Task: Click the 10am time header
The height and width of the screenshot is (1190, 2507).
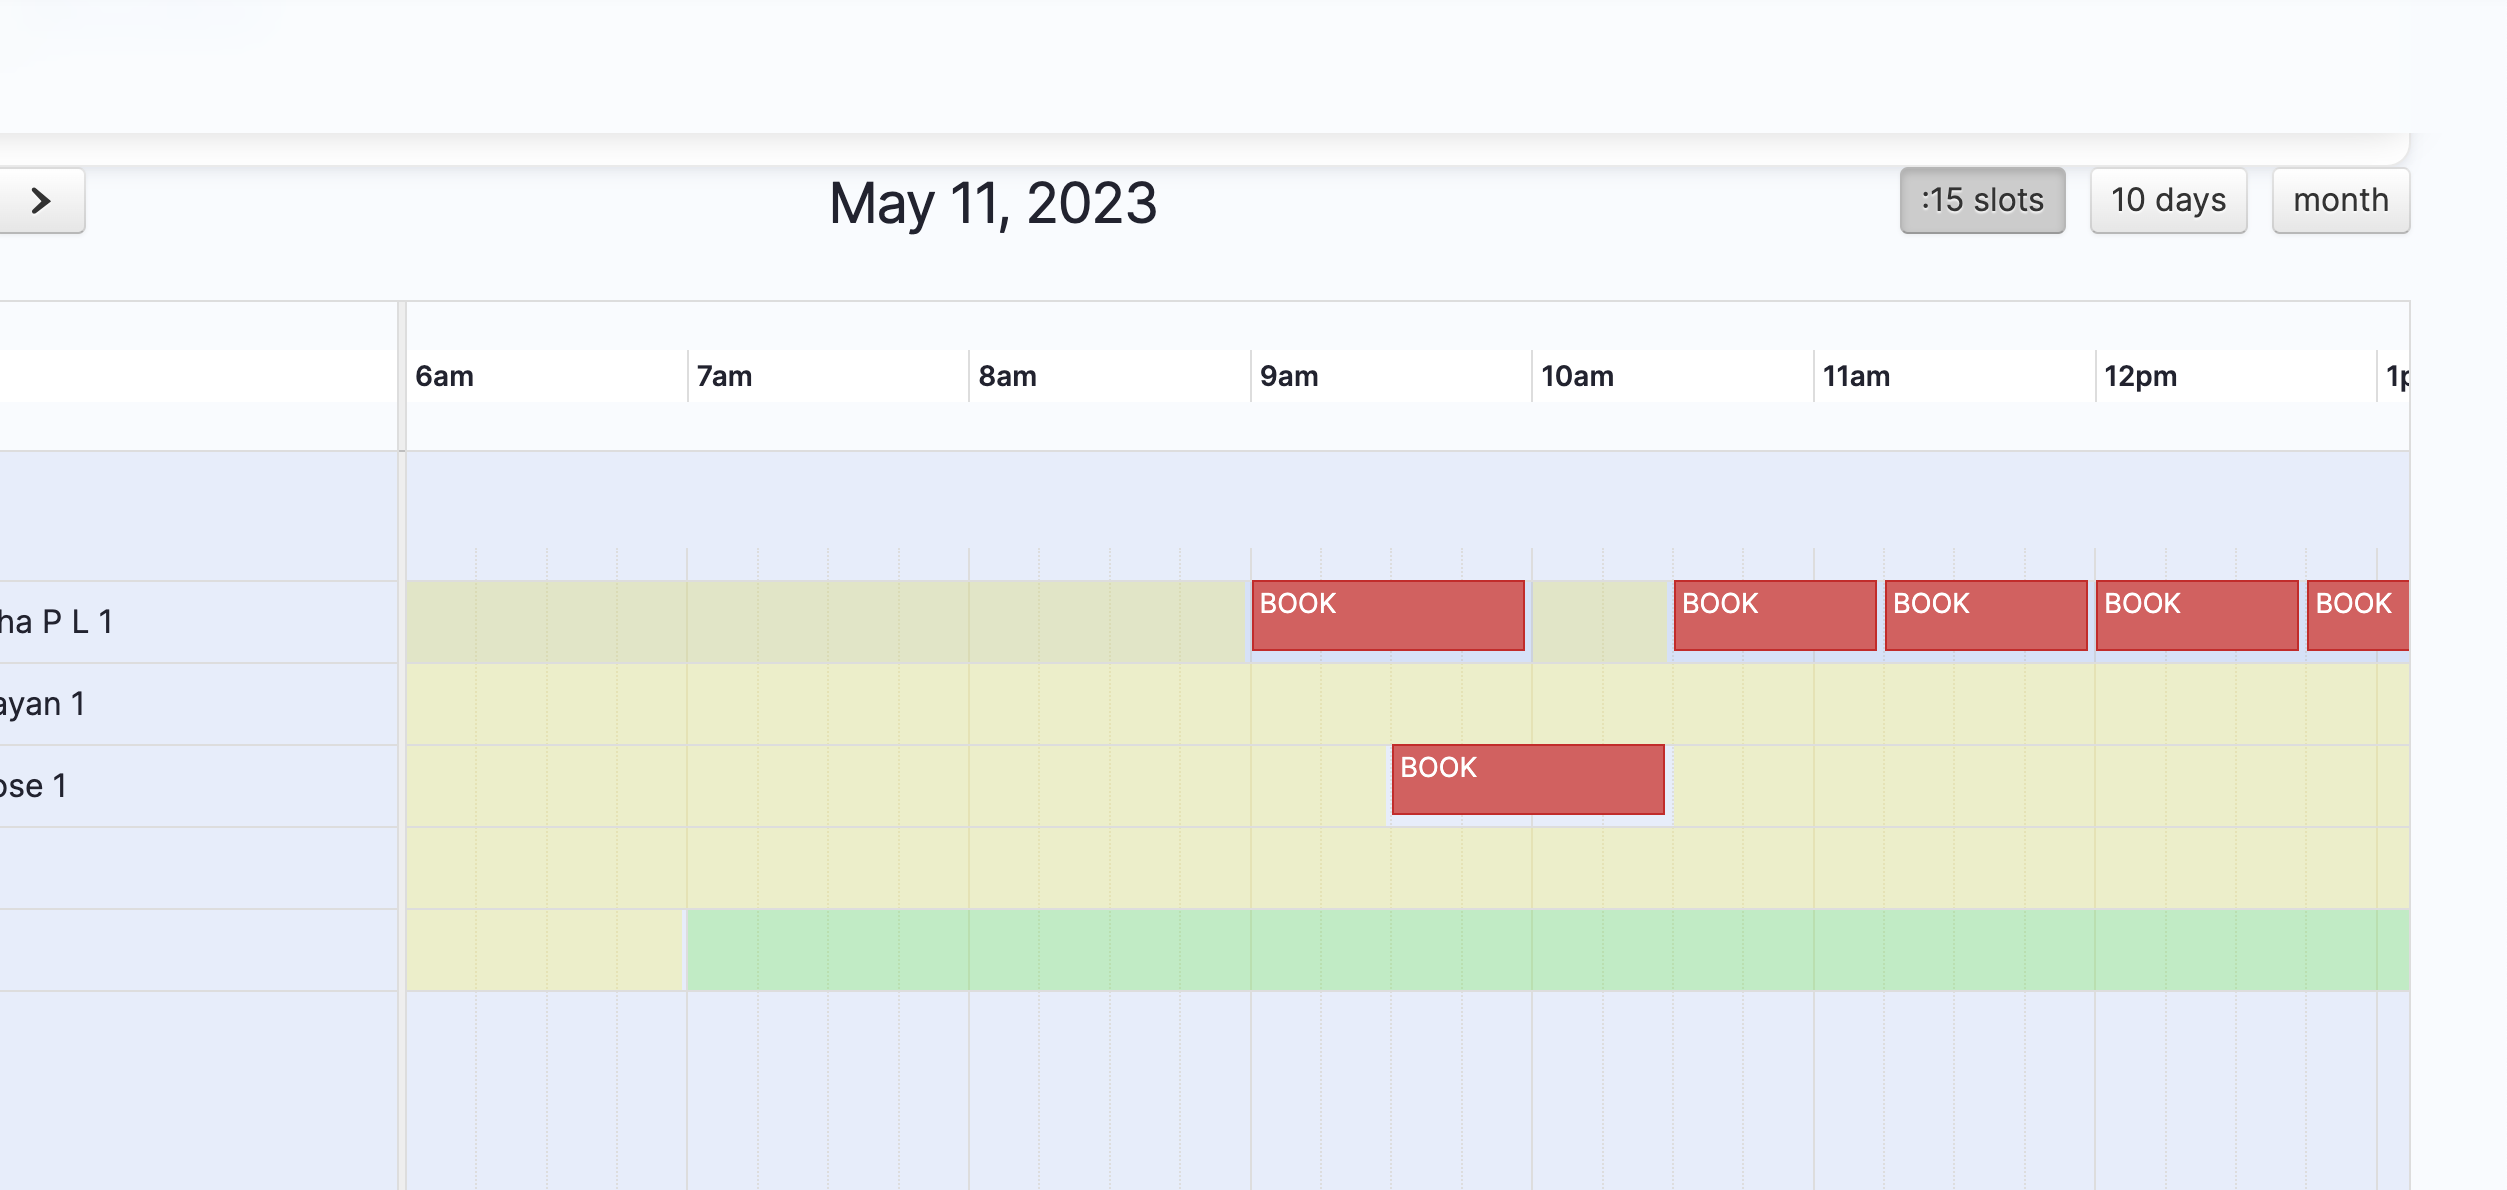Action: click(x=1577, y=377)
